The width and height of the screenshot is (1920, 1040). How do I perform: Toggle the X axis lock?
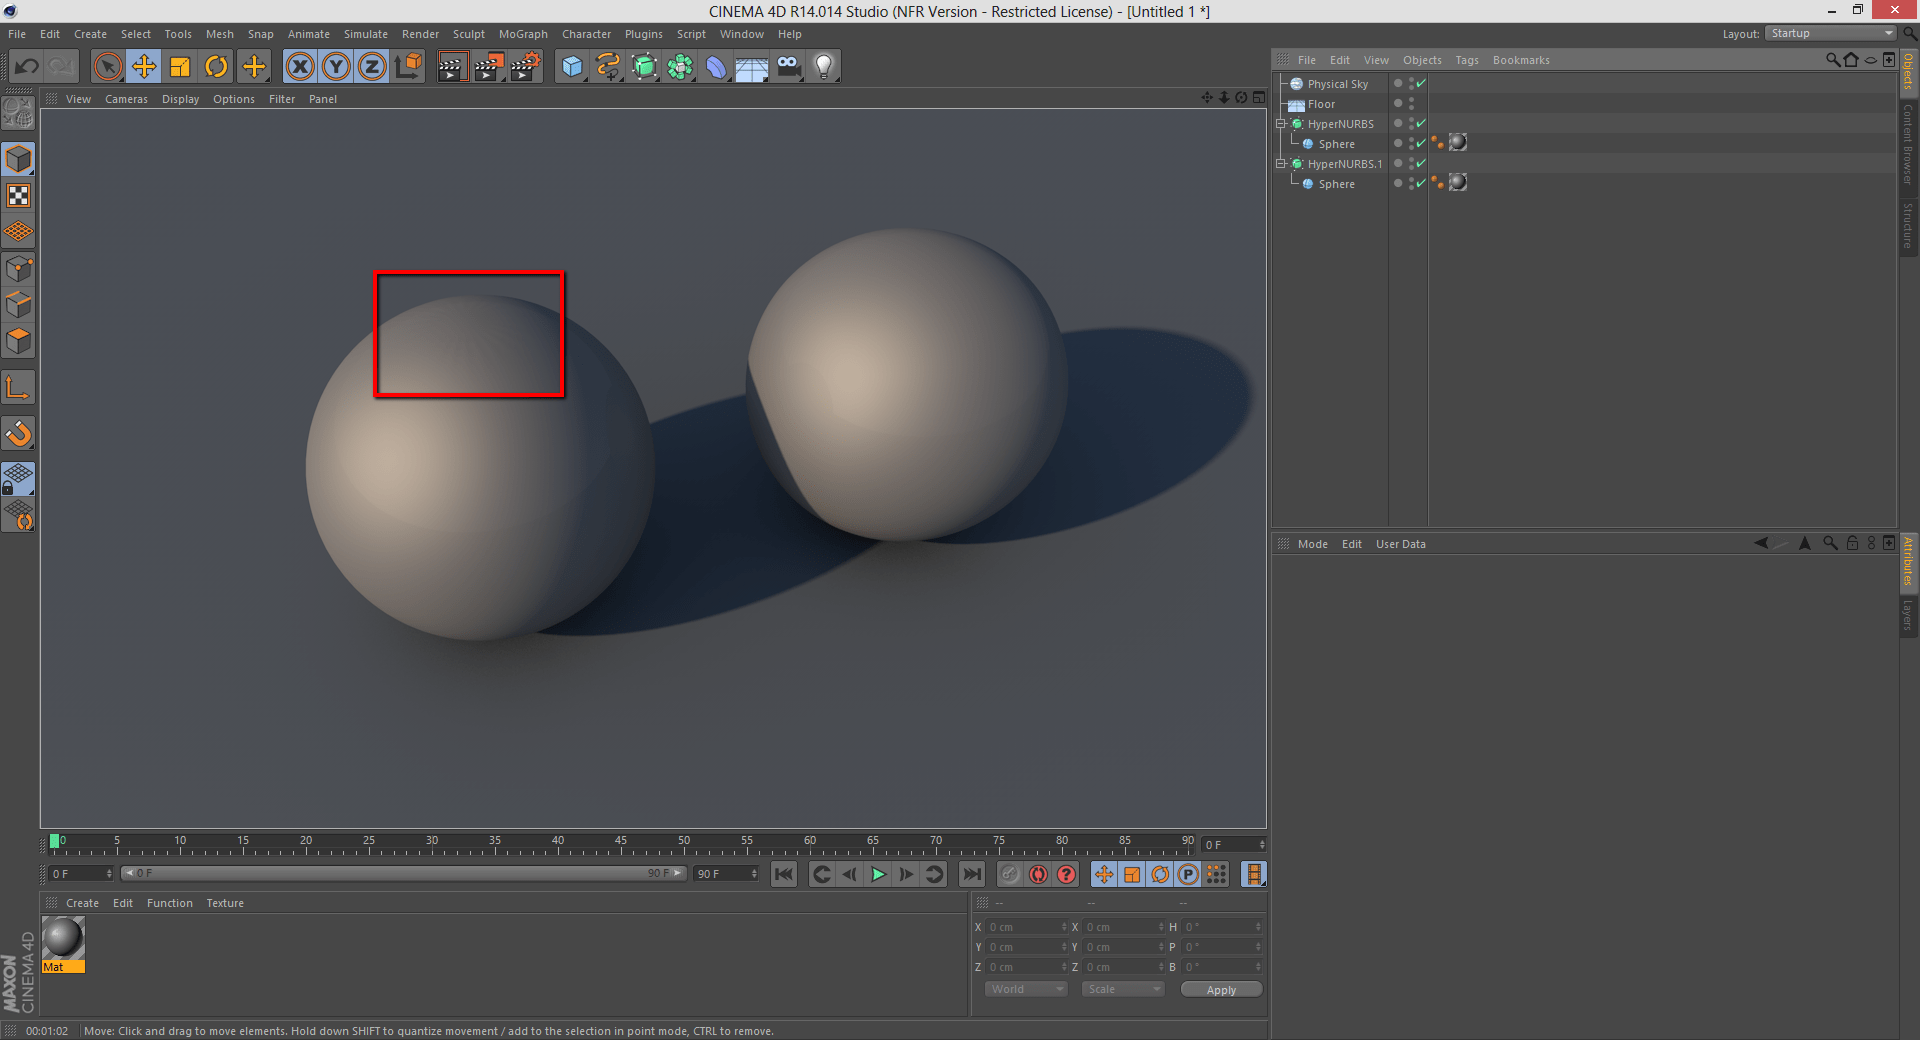299,66
